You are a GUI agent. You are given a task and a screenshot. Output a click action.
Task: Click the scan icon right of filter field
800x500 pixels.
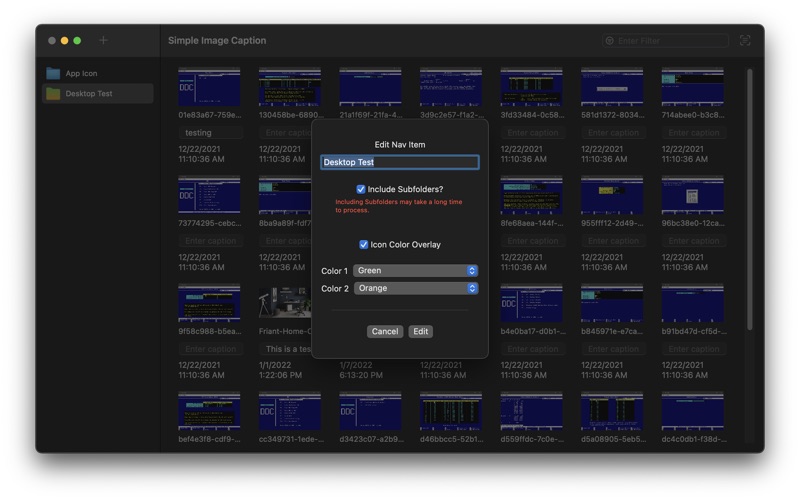coord(745,41)
